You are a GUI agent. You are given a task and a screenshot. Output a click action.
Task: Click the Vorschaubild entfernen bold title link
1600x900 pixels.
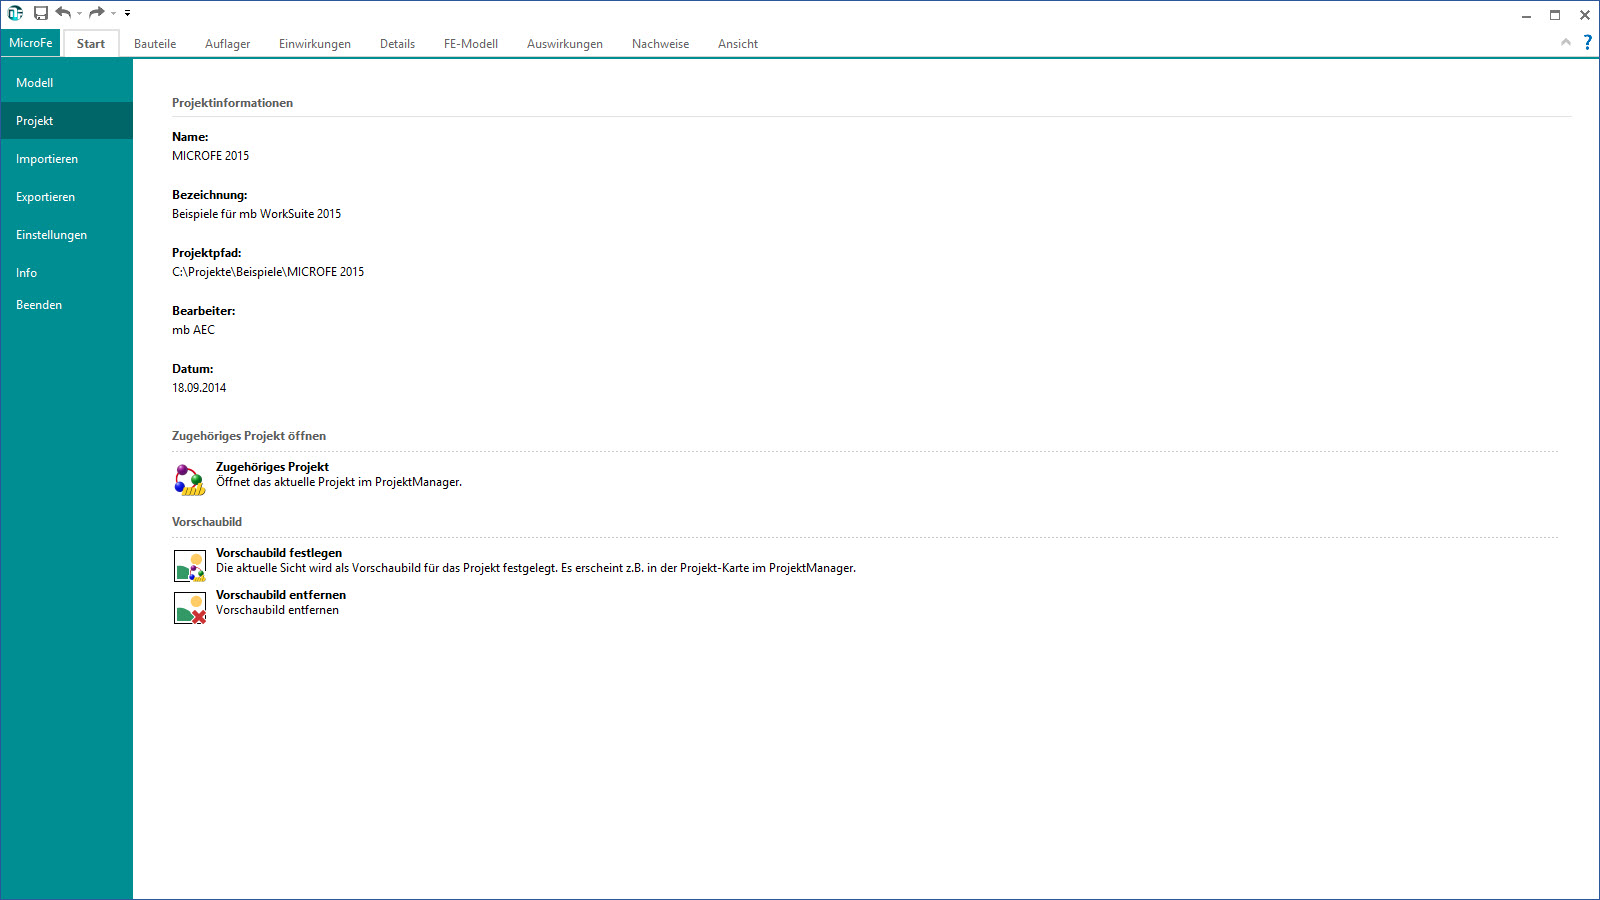click(281, 595)
